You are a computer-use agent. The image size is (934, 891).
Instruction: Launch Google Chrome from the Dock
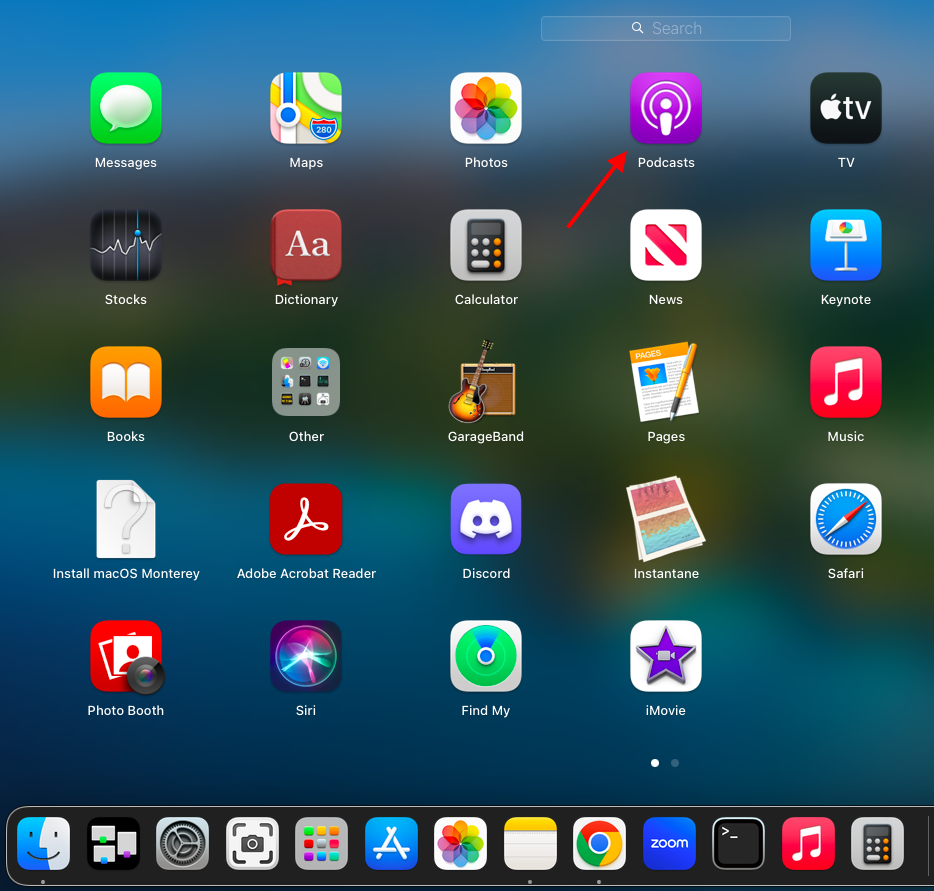[599, 843]
